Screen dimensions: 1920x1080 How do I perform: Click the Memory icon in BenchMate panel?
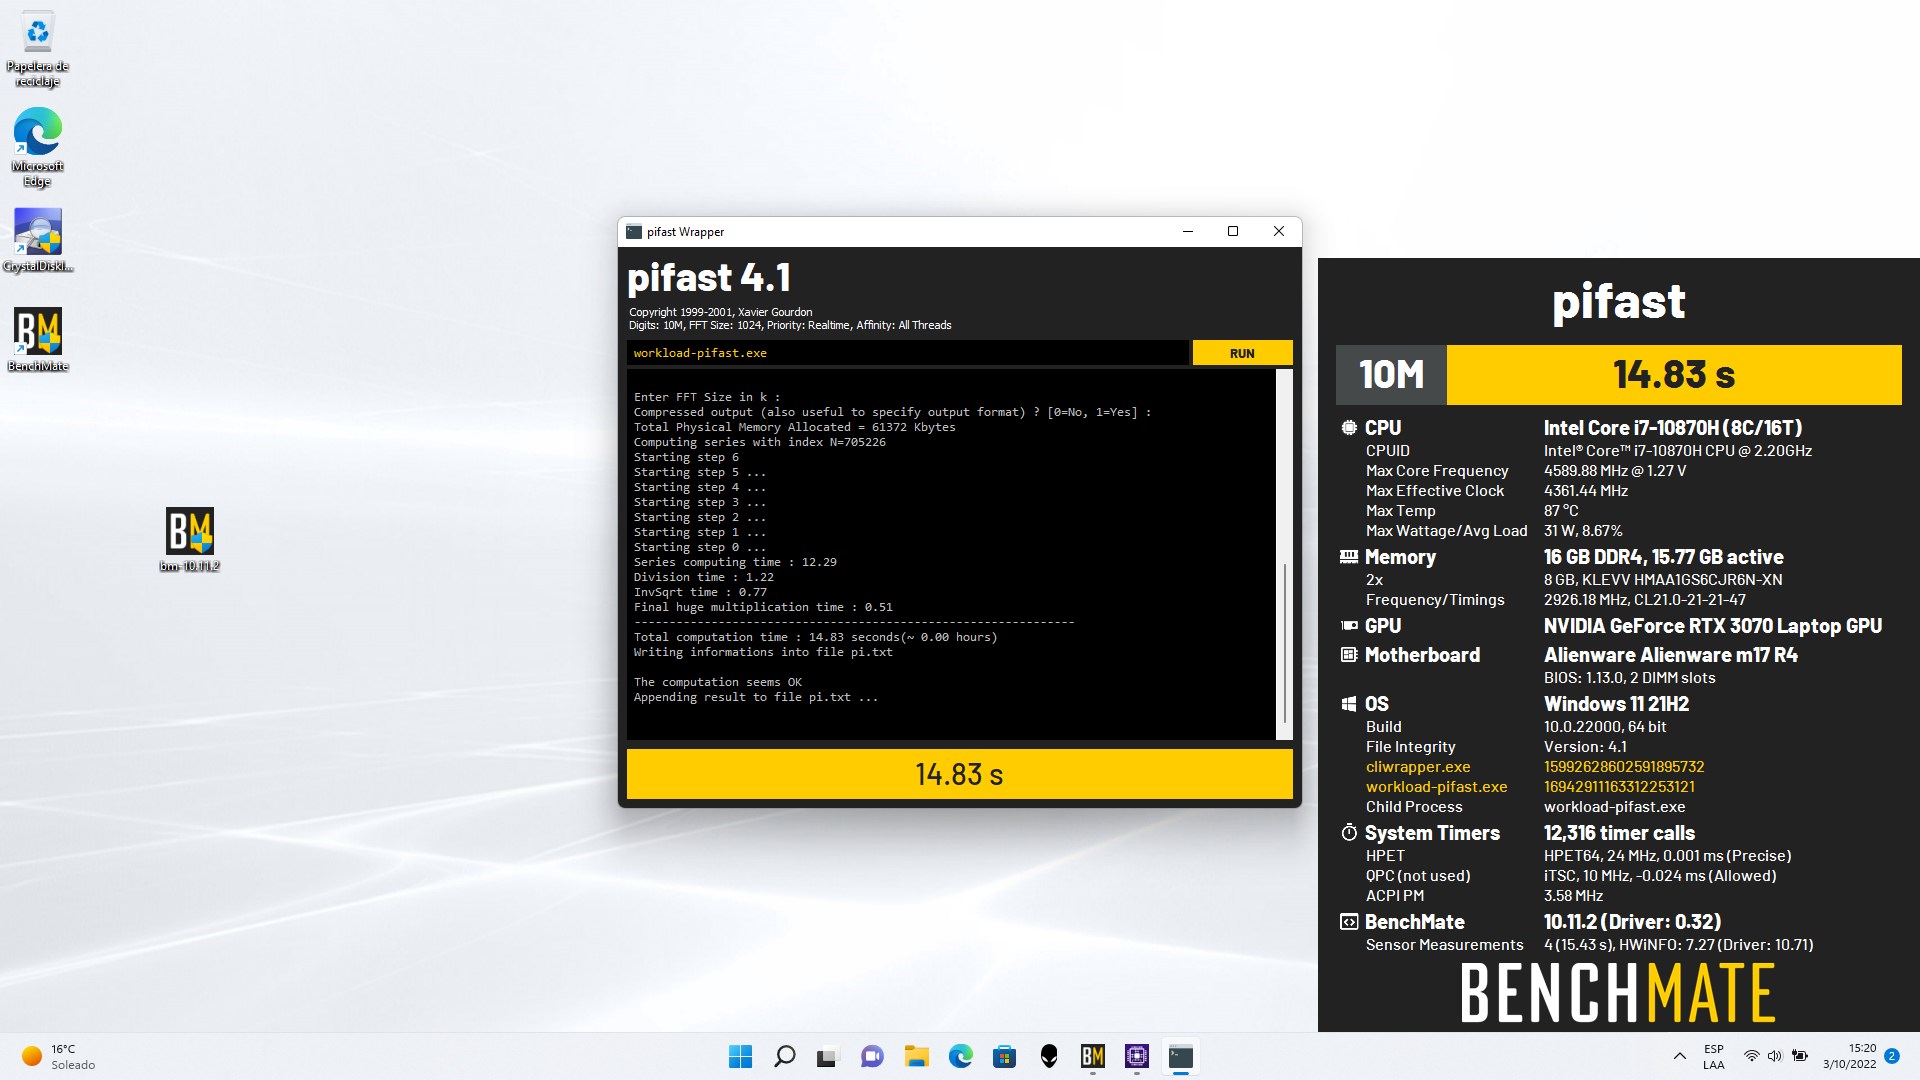[x=1349, y=557]
